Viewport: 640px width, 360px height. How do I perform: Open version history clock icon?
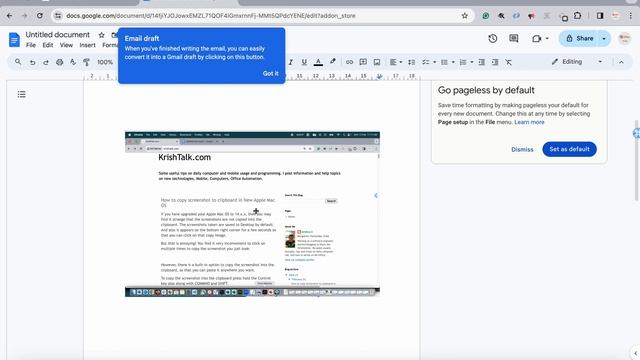pos(493,38)
